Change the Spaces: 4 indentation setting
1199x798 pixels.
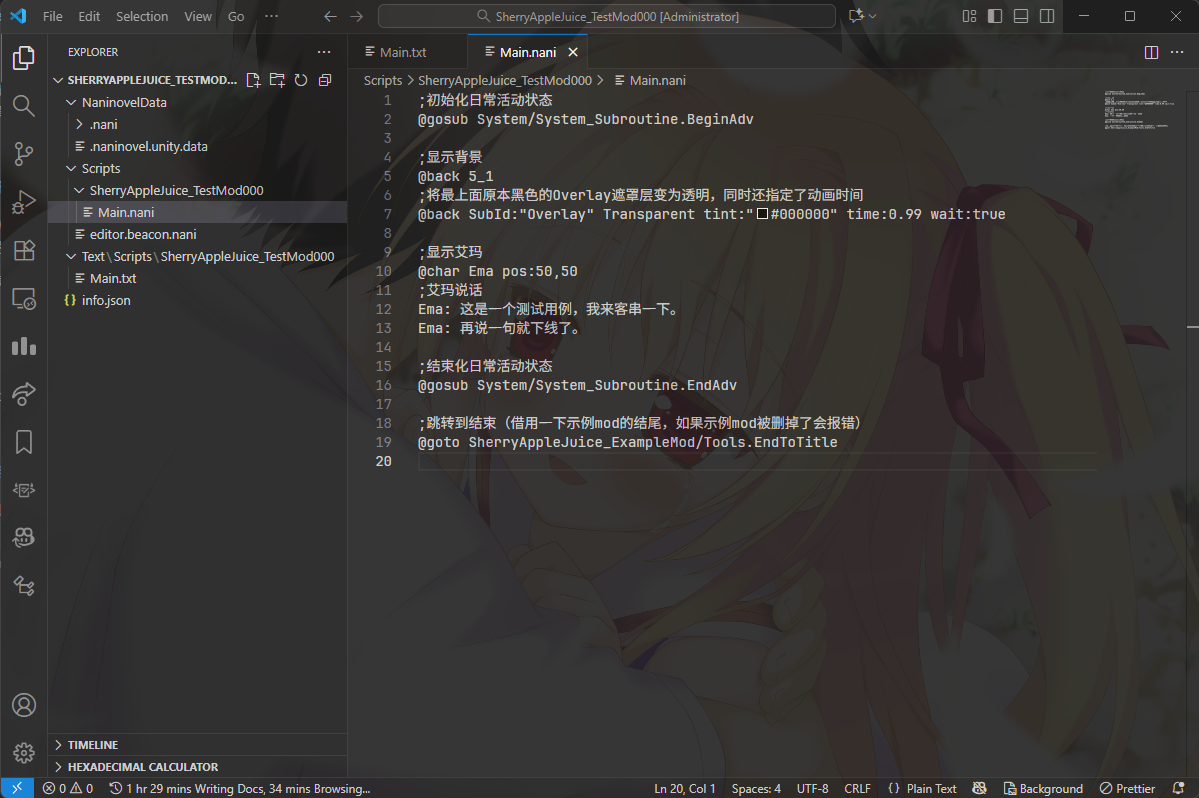(x=757, y=788)
